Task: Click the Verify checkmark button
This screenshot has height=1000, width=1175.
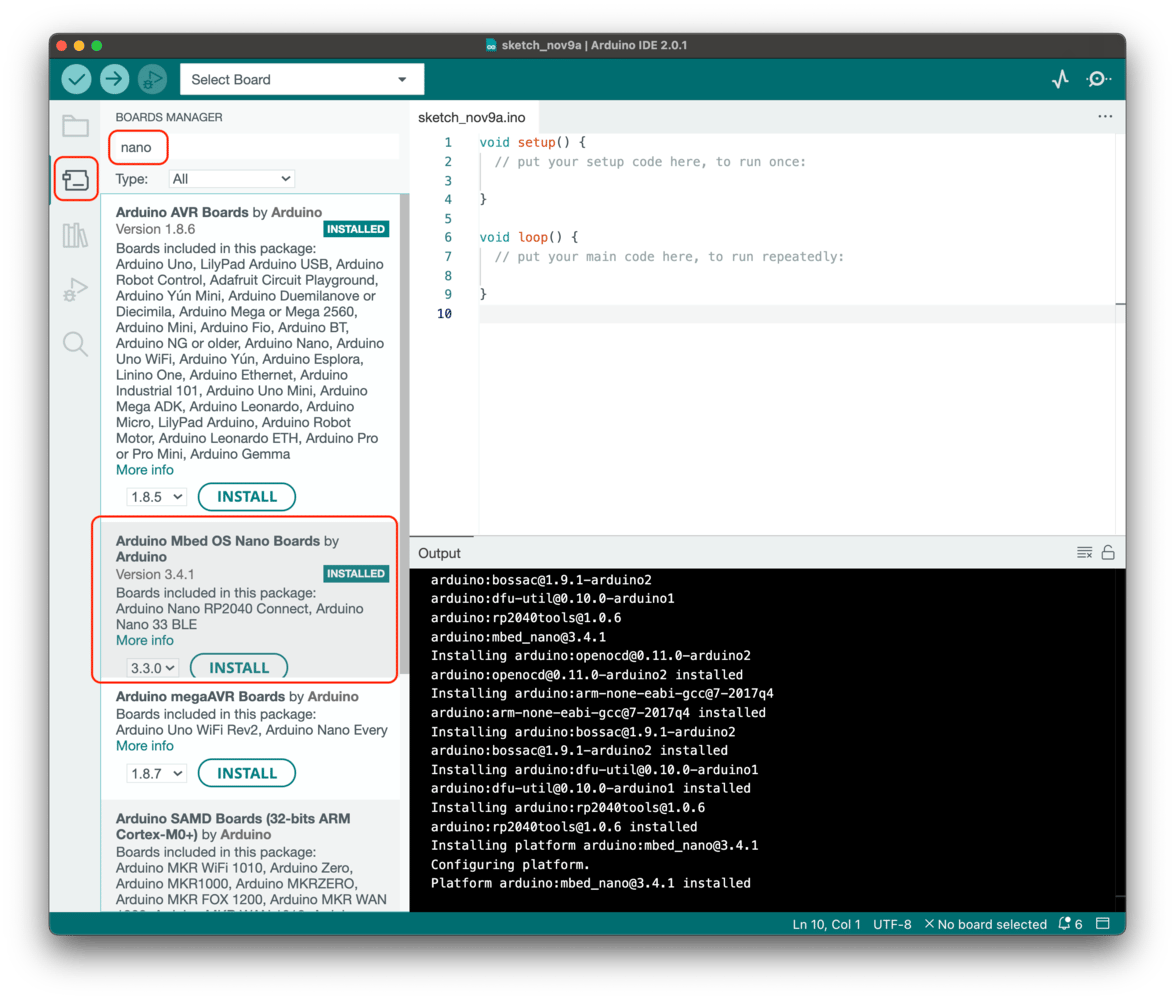Action: click(76, 79)
